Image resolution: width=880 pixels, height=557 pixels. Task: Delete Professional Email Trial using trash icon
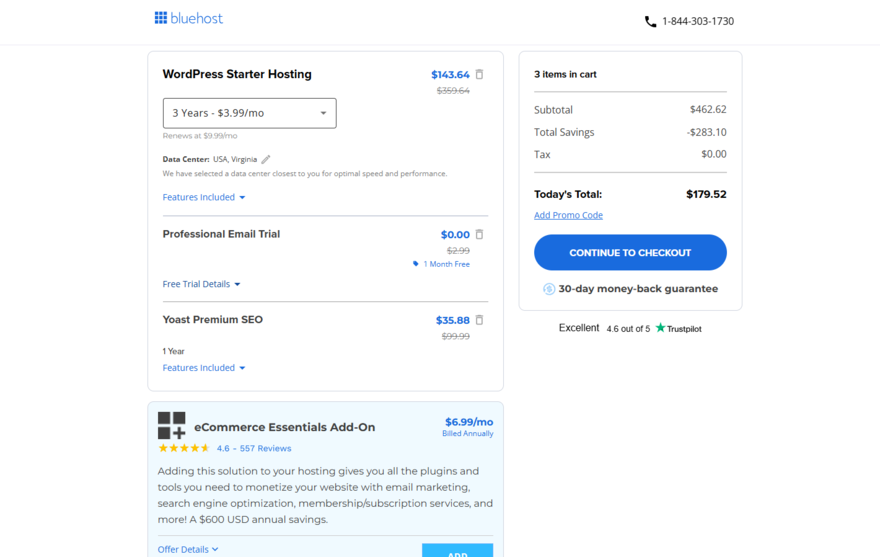pos(479,234)
